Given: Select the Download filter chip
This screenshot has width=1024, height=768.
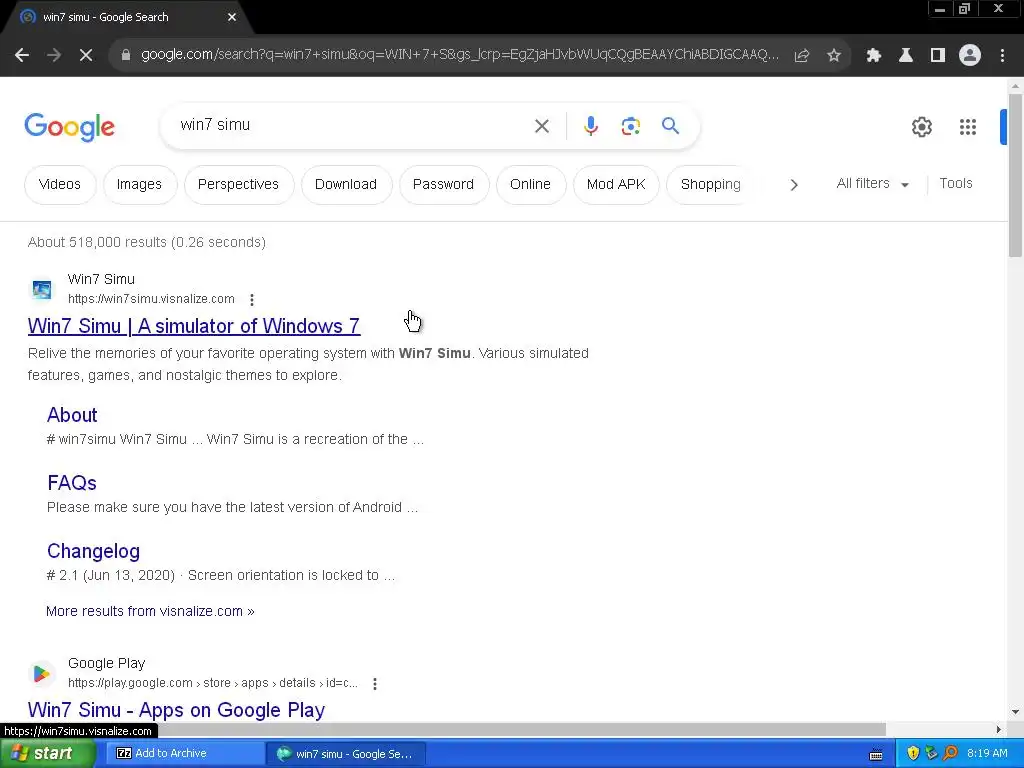Looking at the screenshot, I should pyautogui.click(x=346, y=185).
